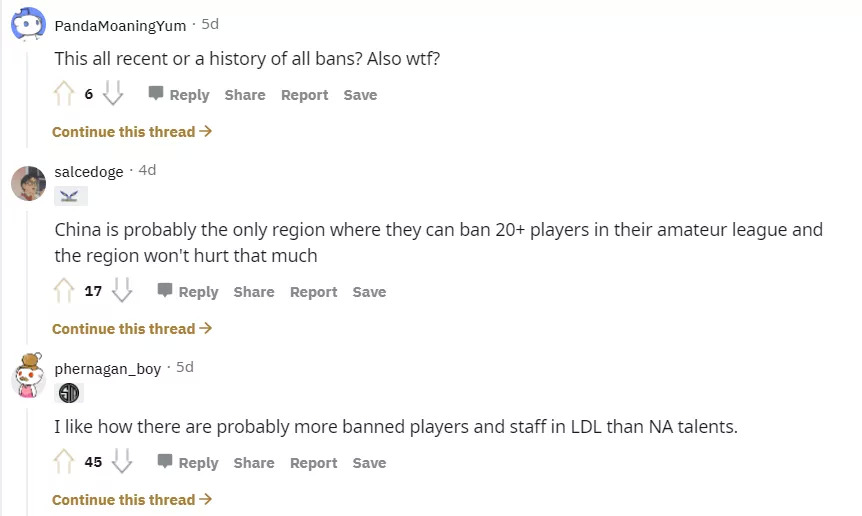Click salcedoge's team flair icon
The height and width of the screenshot is (516, 862).
click(68, 196)
